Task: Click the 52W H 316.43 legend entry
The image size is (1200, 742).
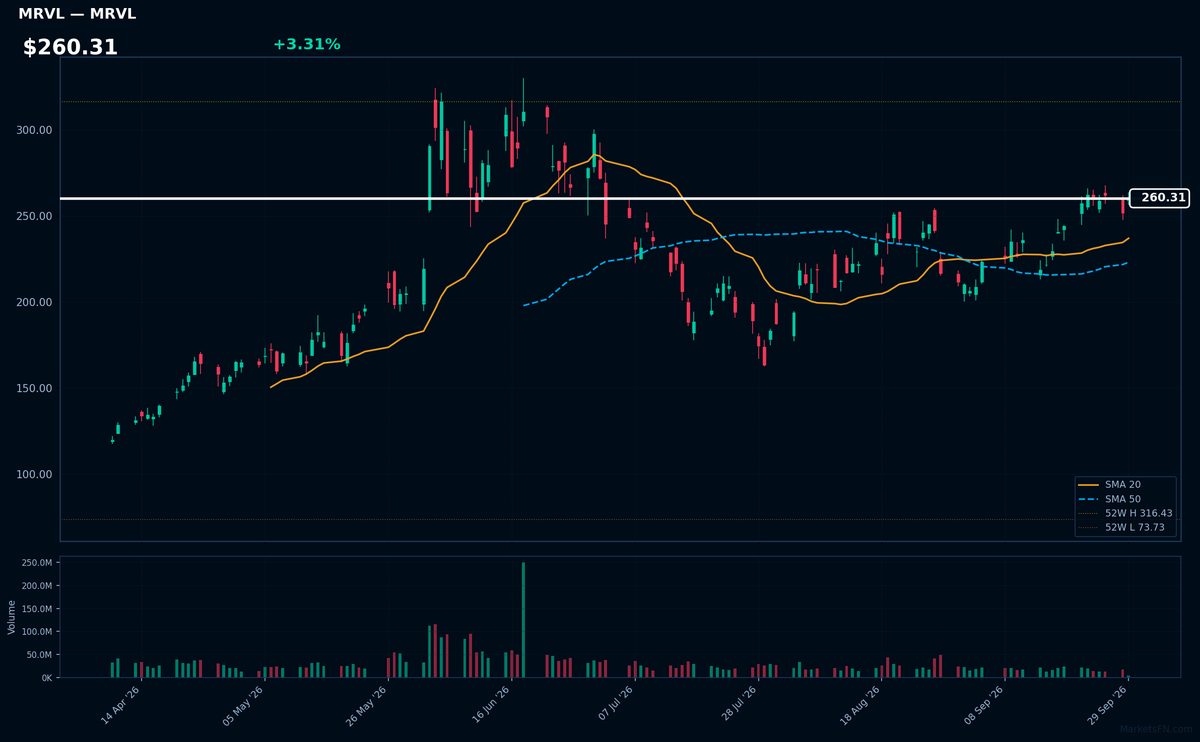Action: 1126,513
